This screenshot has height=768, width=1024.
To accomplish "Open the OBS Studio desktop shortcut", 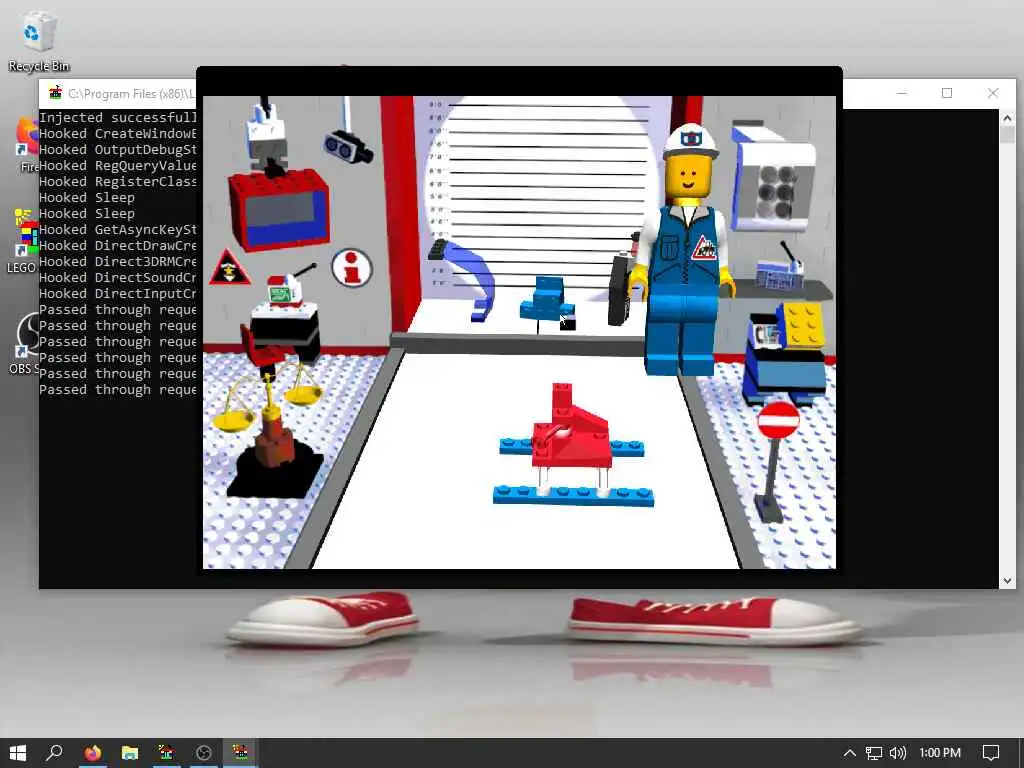I will 24,342.
